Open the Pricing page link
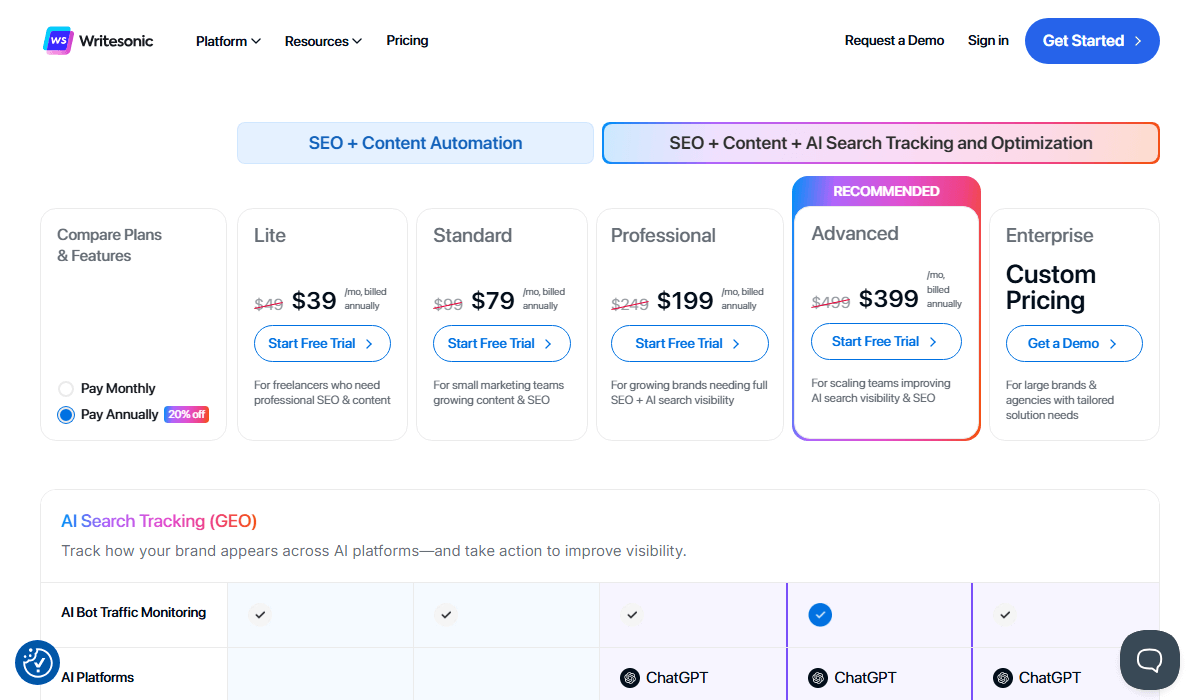This screenshot has width=1200, height=700. pyautogui.click(x=407, y=41)
